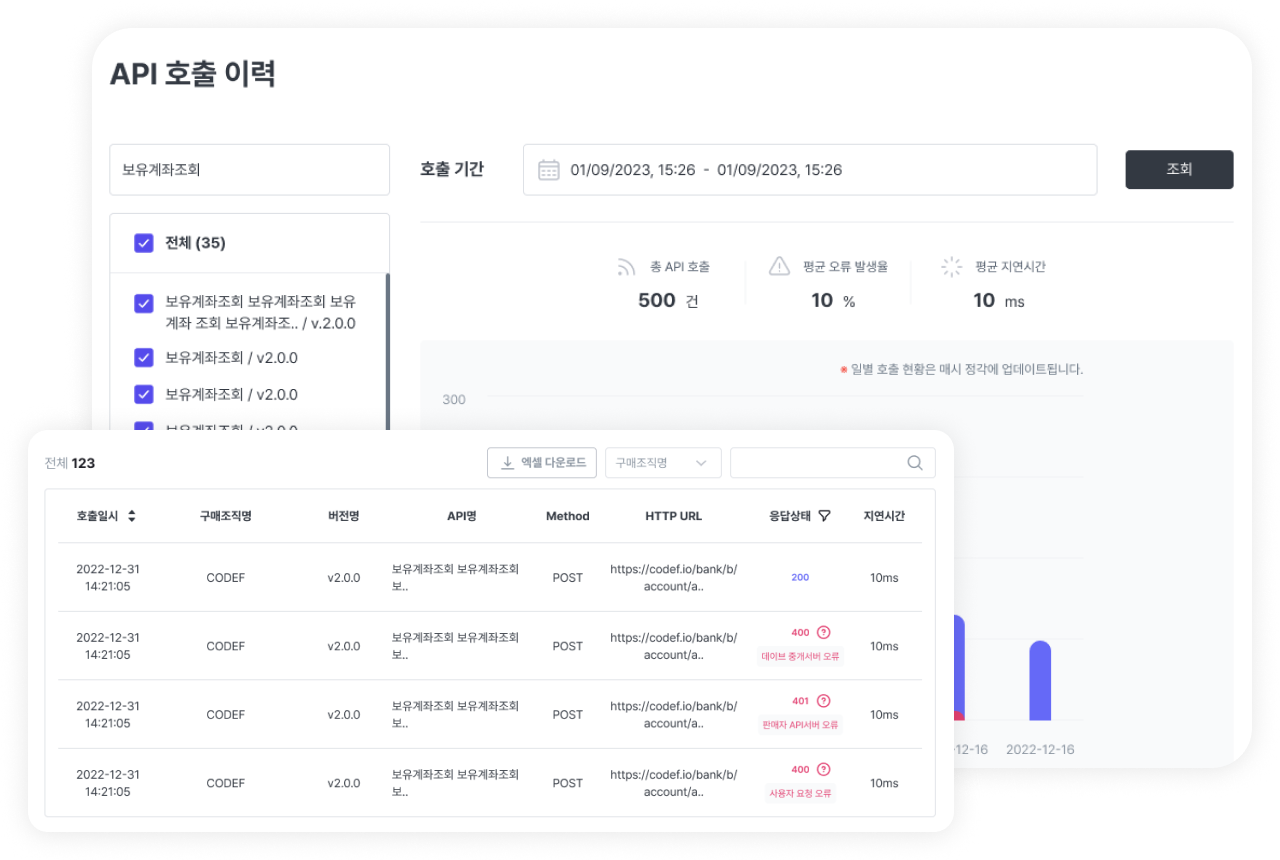Click help icon next to 401 status

824,701
